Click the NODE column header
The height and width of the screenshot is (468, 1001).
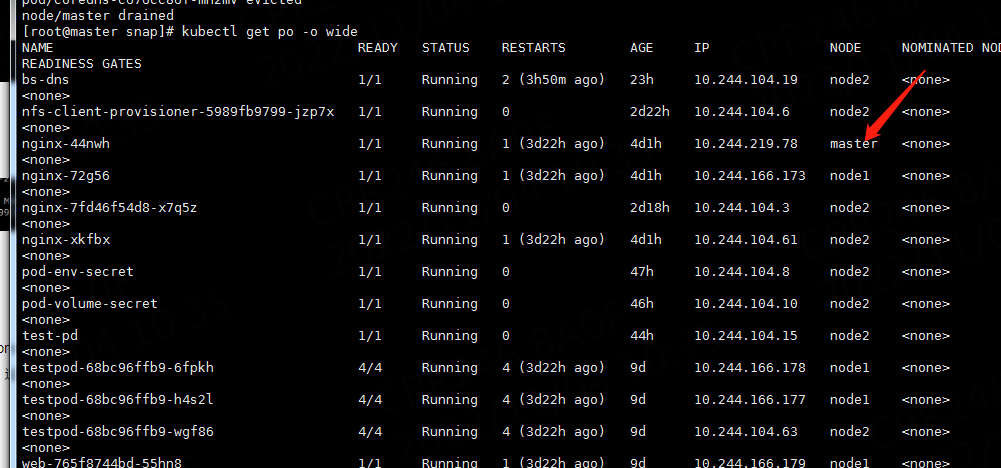pyautogui.click(x=845, y=48)
